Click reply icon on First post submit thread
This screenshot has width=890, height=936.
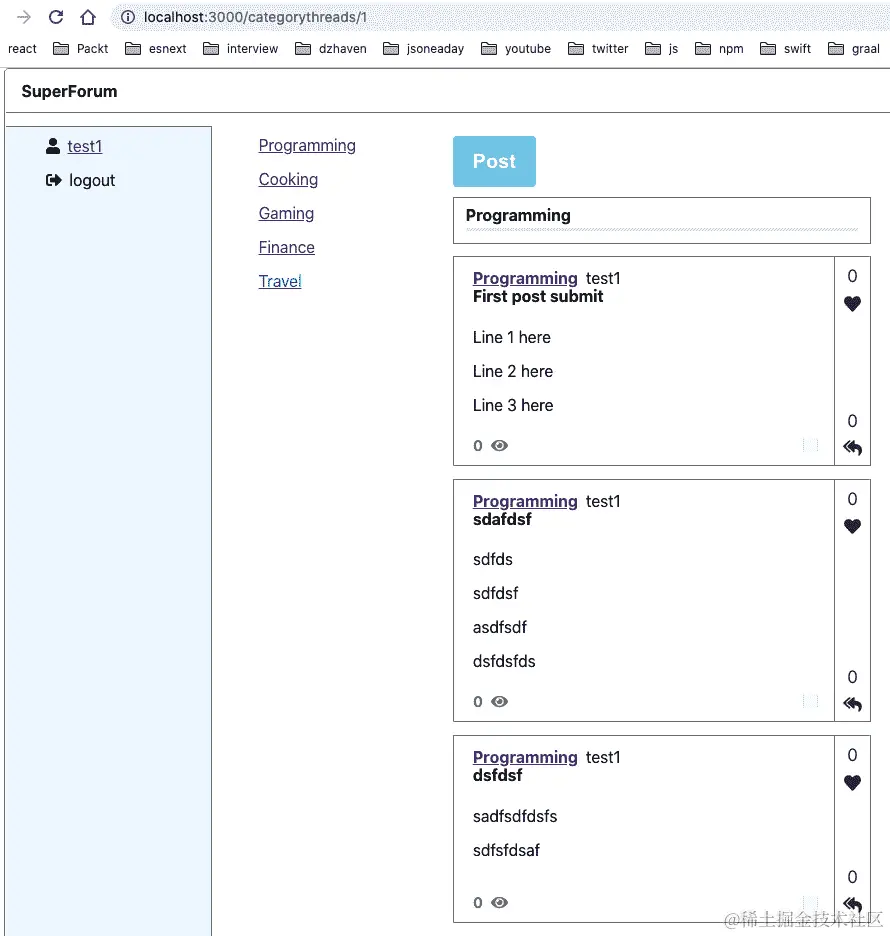point(852,448)
